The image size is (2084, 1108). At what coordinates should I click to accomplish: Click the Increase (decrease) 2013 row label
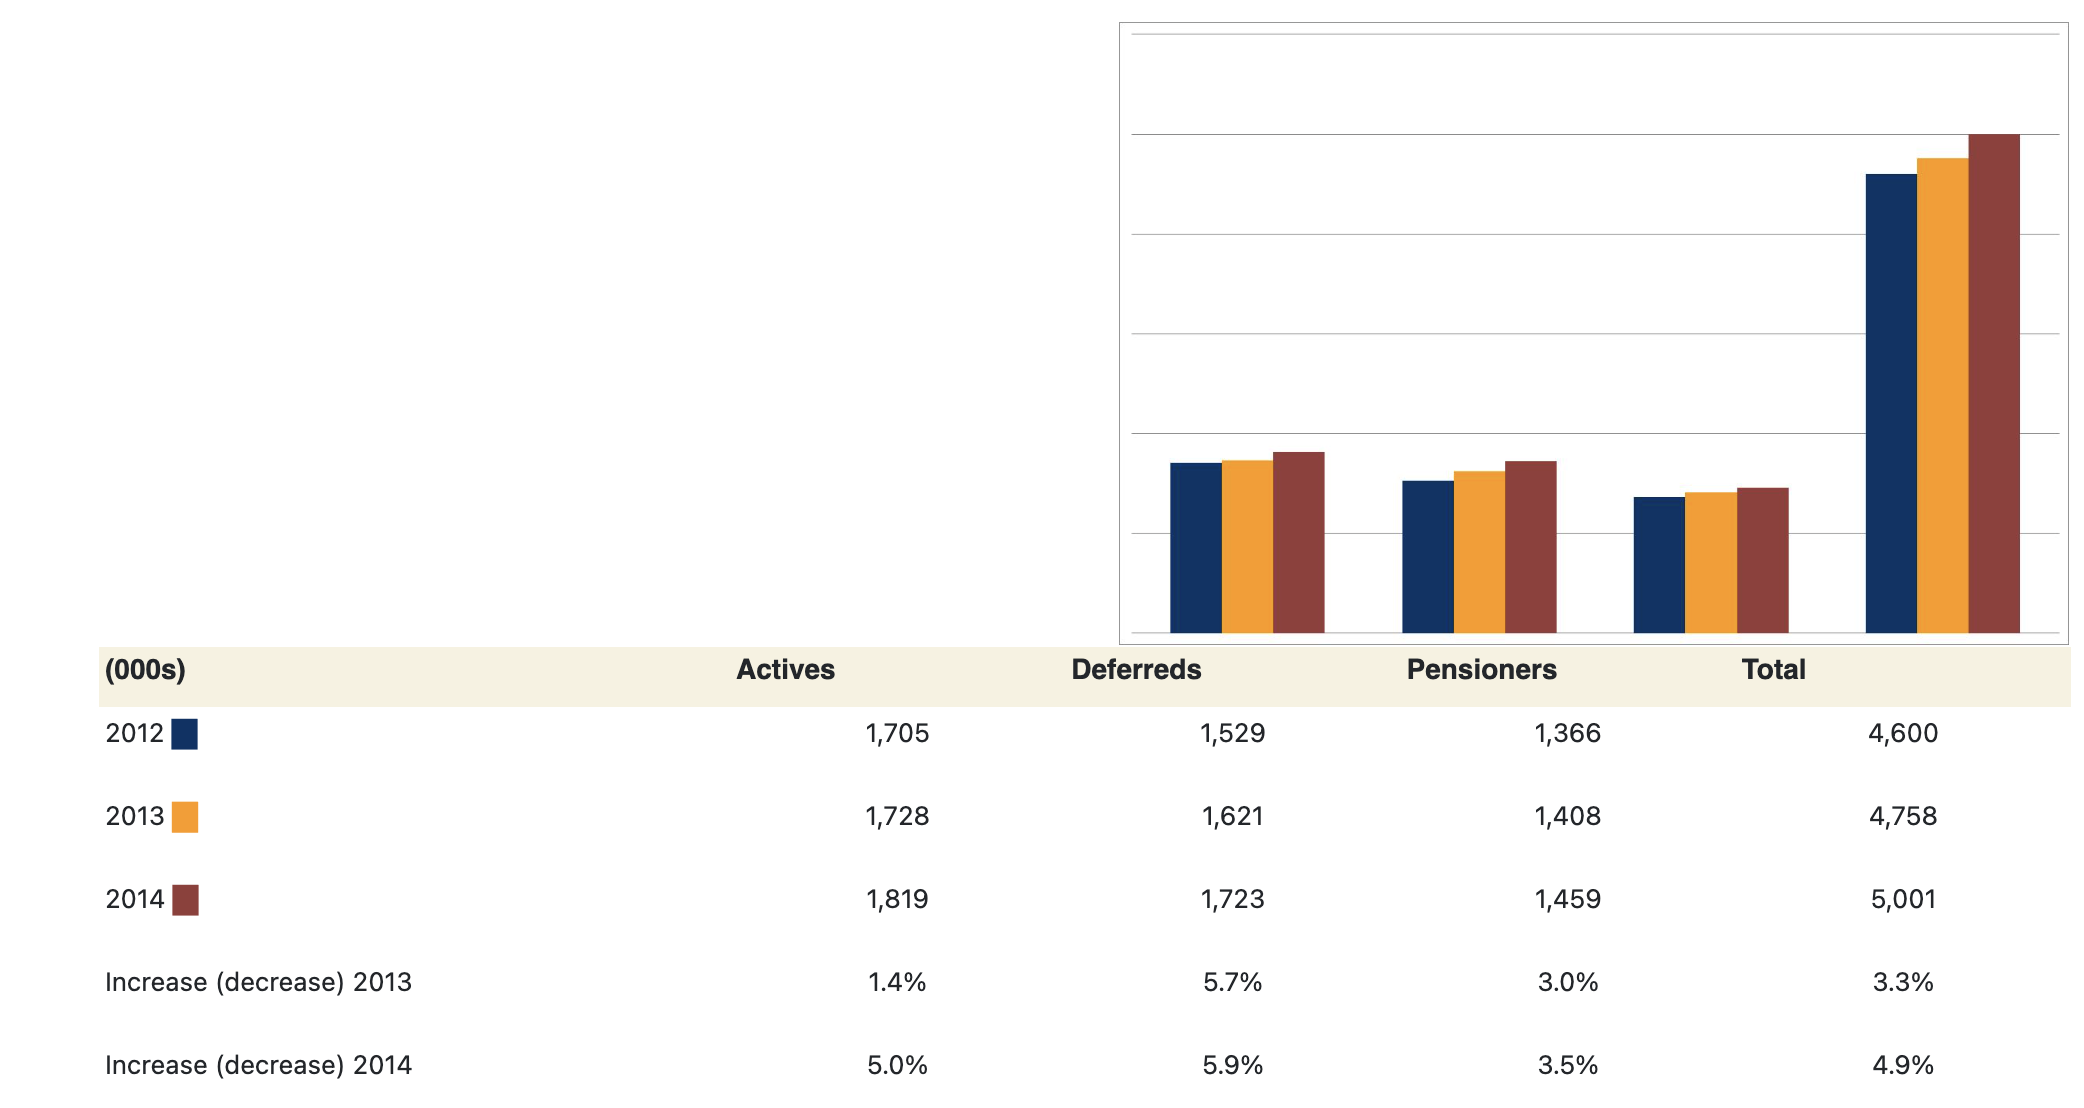258,983
